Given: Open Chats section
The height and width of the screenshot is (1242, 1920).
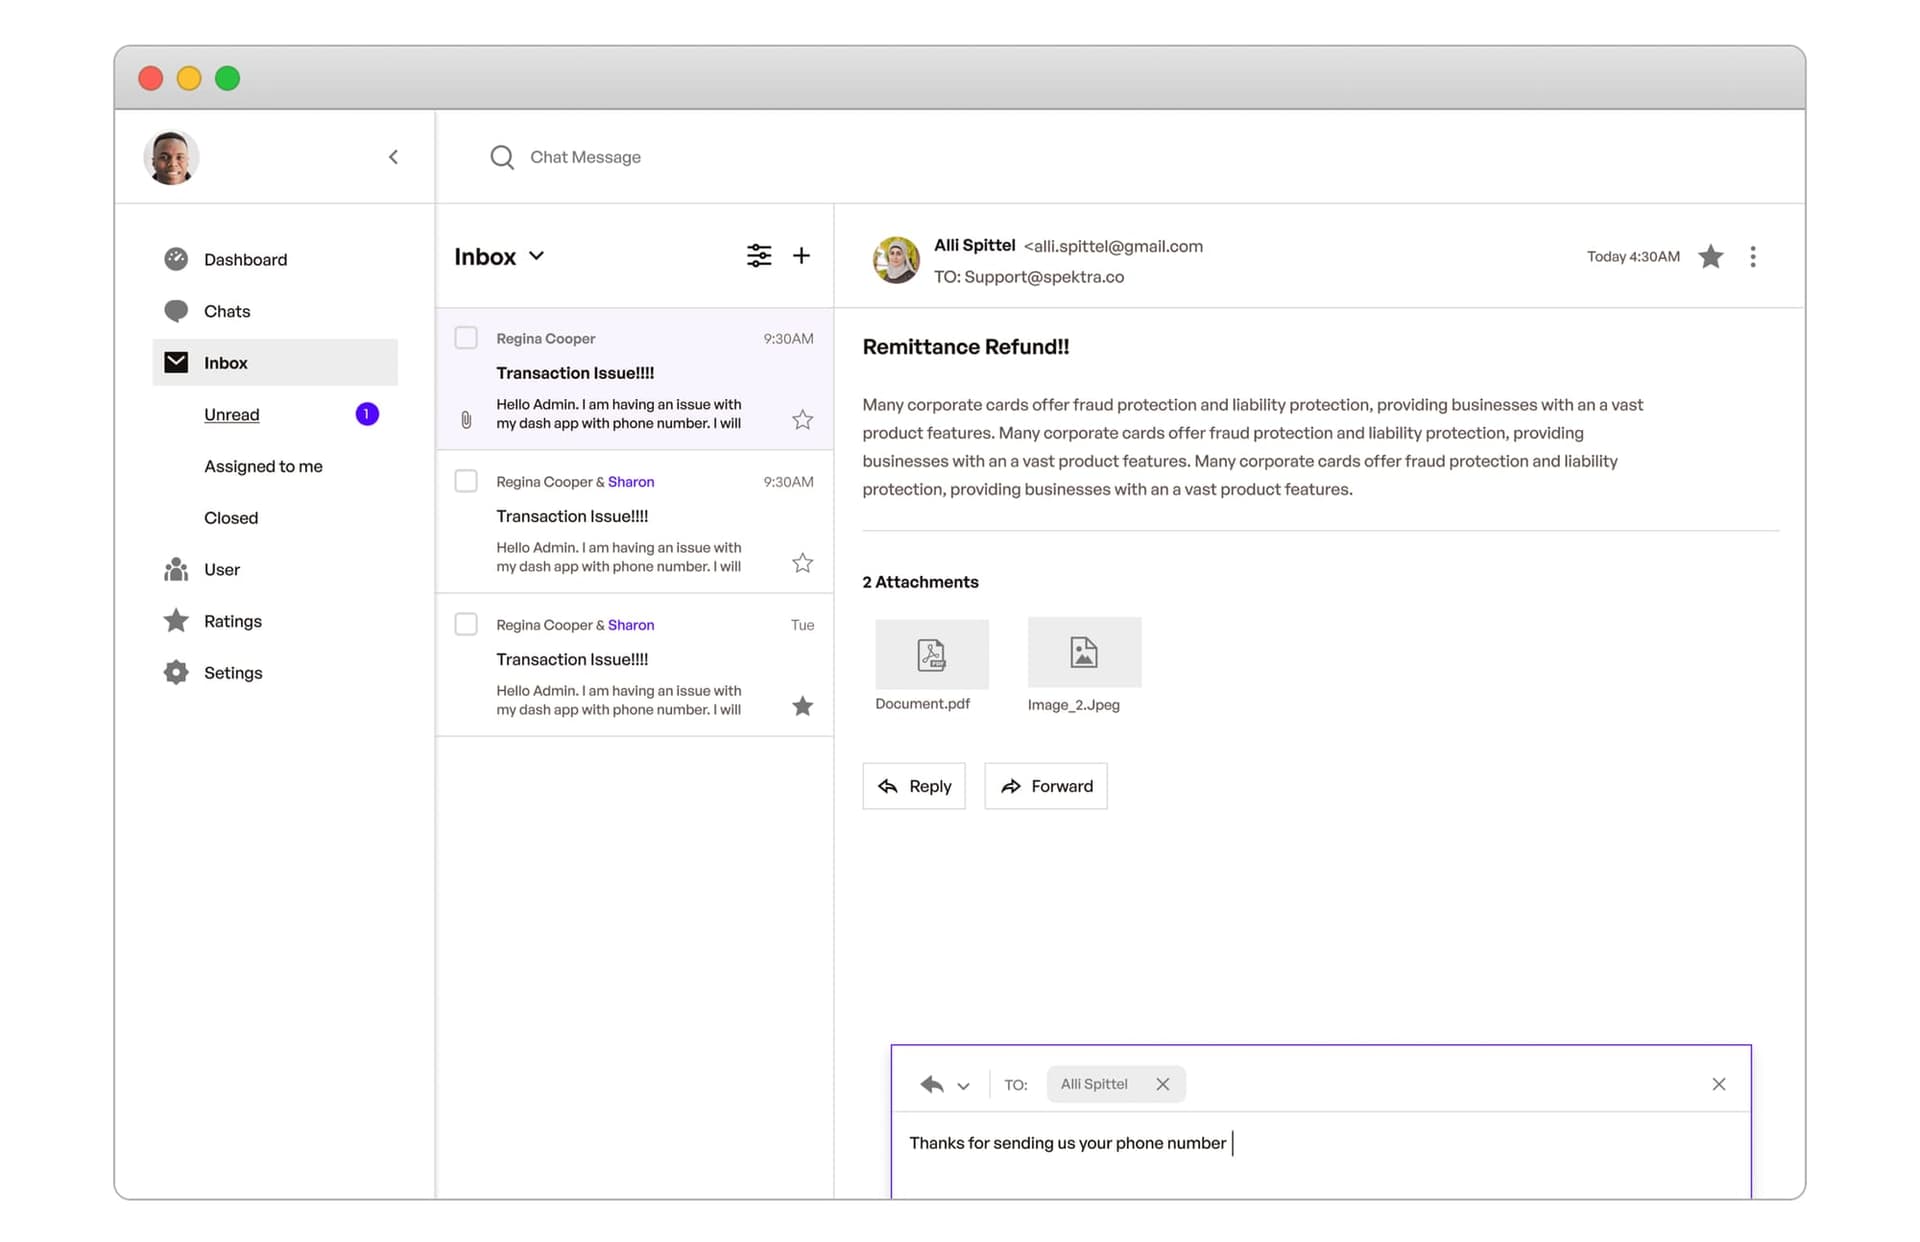Looking at the screenshot, I should [x=227, y=311].
